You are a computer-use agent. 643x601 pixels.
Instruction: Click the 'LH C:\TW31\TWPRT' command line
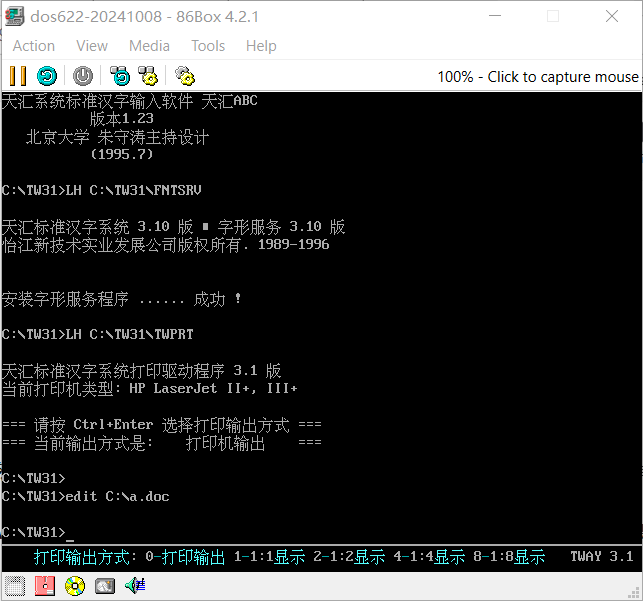[x=98, y=334]
